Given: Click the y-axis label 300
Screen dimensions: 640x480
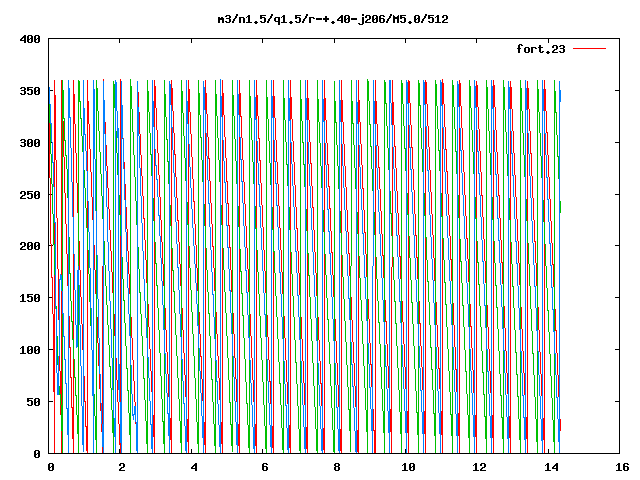Looking at the screenshot, I should [x=30, y=143].
